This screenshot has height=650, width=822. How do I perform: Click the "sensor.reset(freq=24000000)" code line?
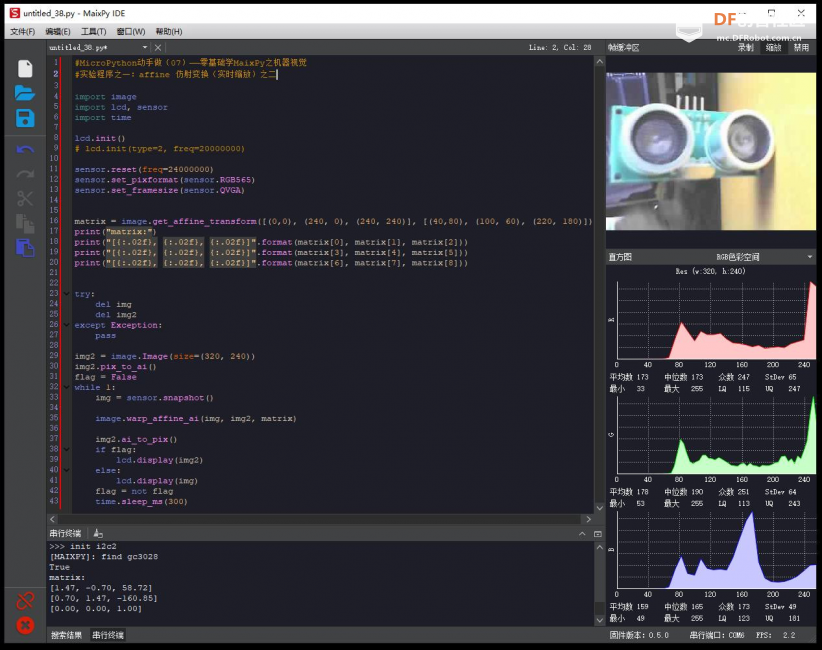(x=144, y=169)
